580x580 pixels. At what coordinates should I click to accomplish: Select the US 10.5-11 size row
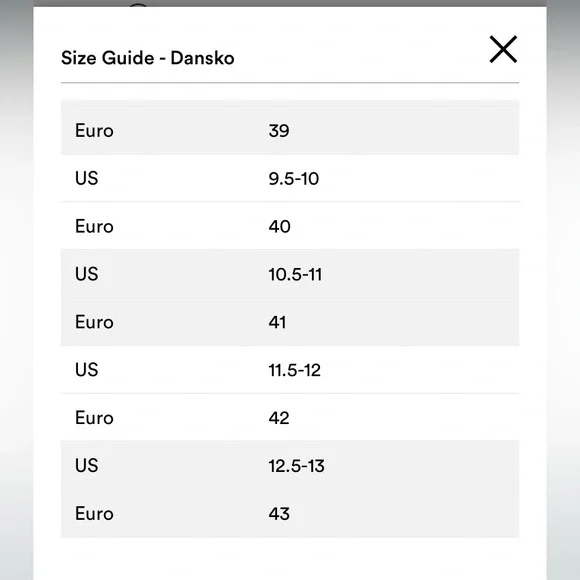tap(290, 274)
